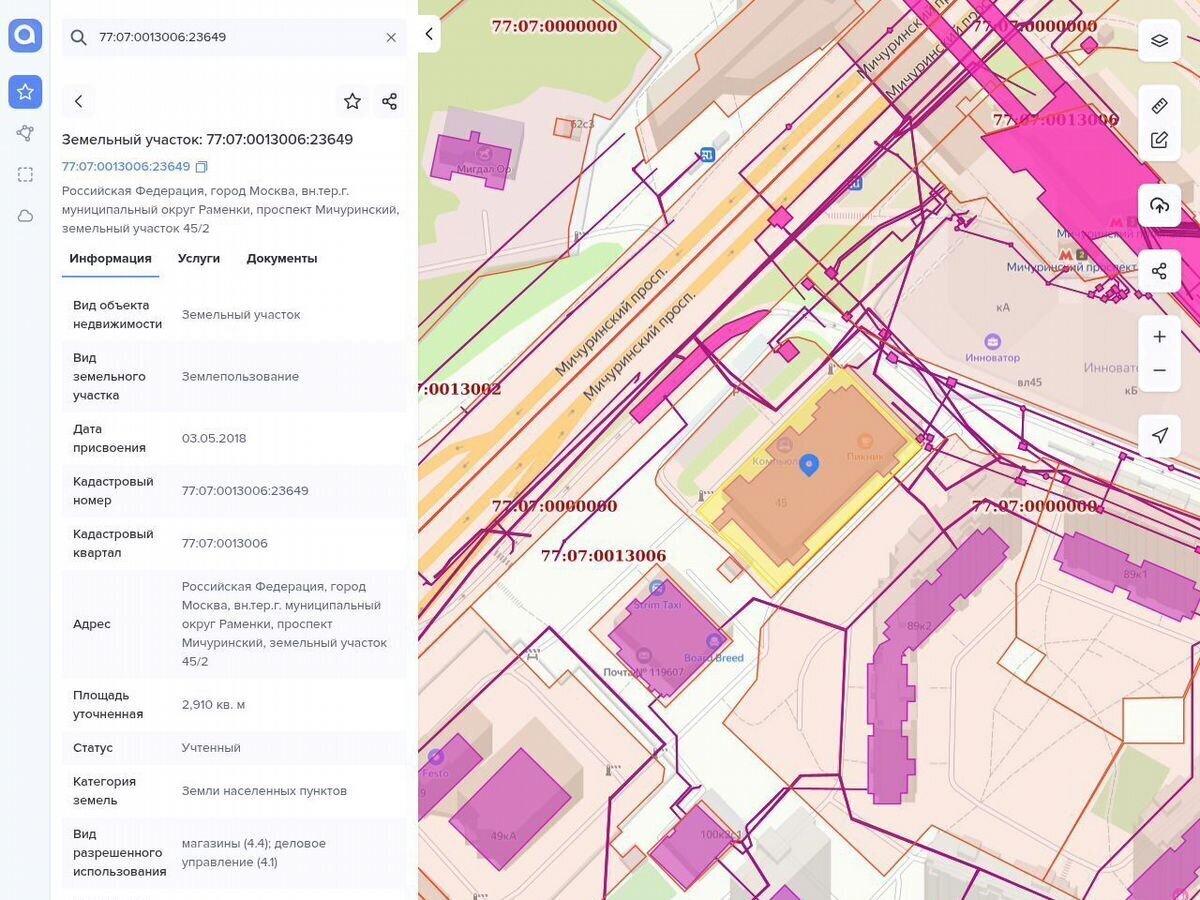Viewport: 1200px width, 900px height.
Task: Select the date value 03.05.2018
Action: (214, 438)
